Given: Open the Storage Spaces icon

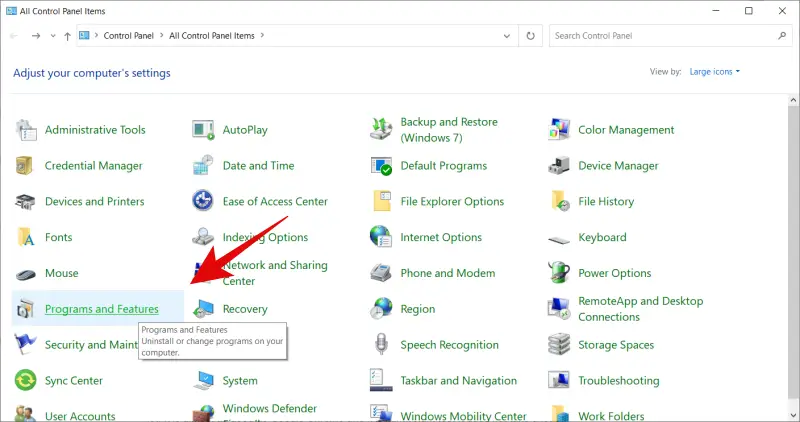Looking at the screenshot, I should click(x=559, y=344).
